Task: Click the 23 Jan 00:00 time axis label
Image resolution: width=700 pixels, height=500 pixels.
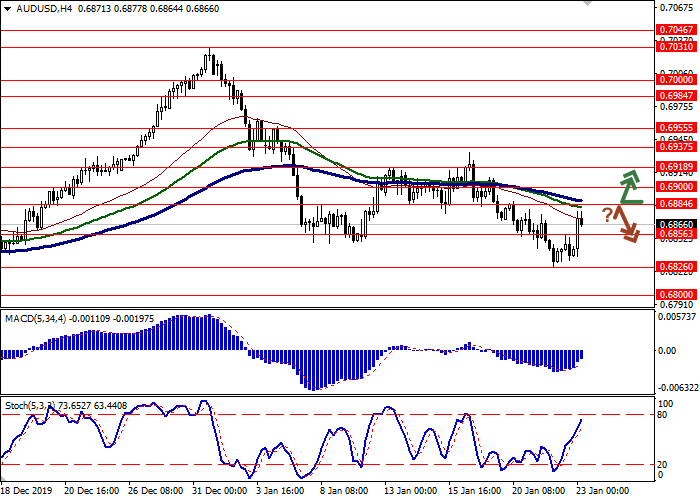Action: coord(600,492)
